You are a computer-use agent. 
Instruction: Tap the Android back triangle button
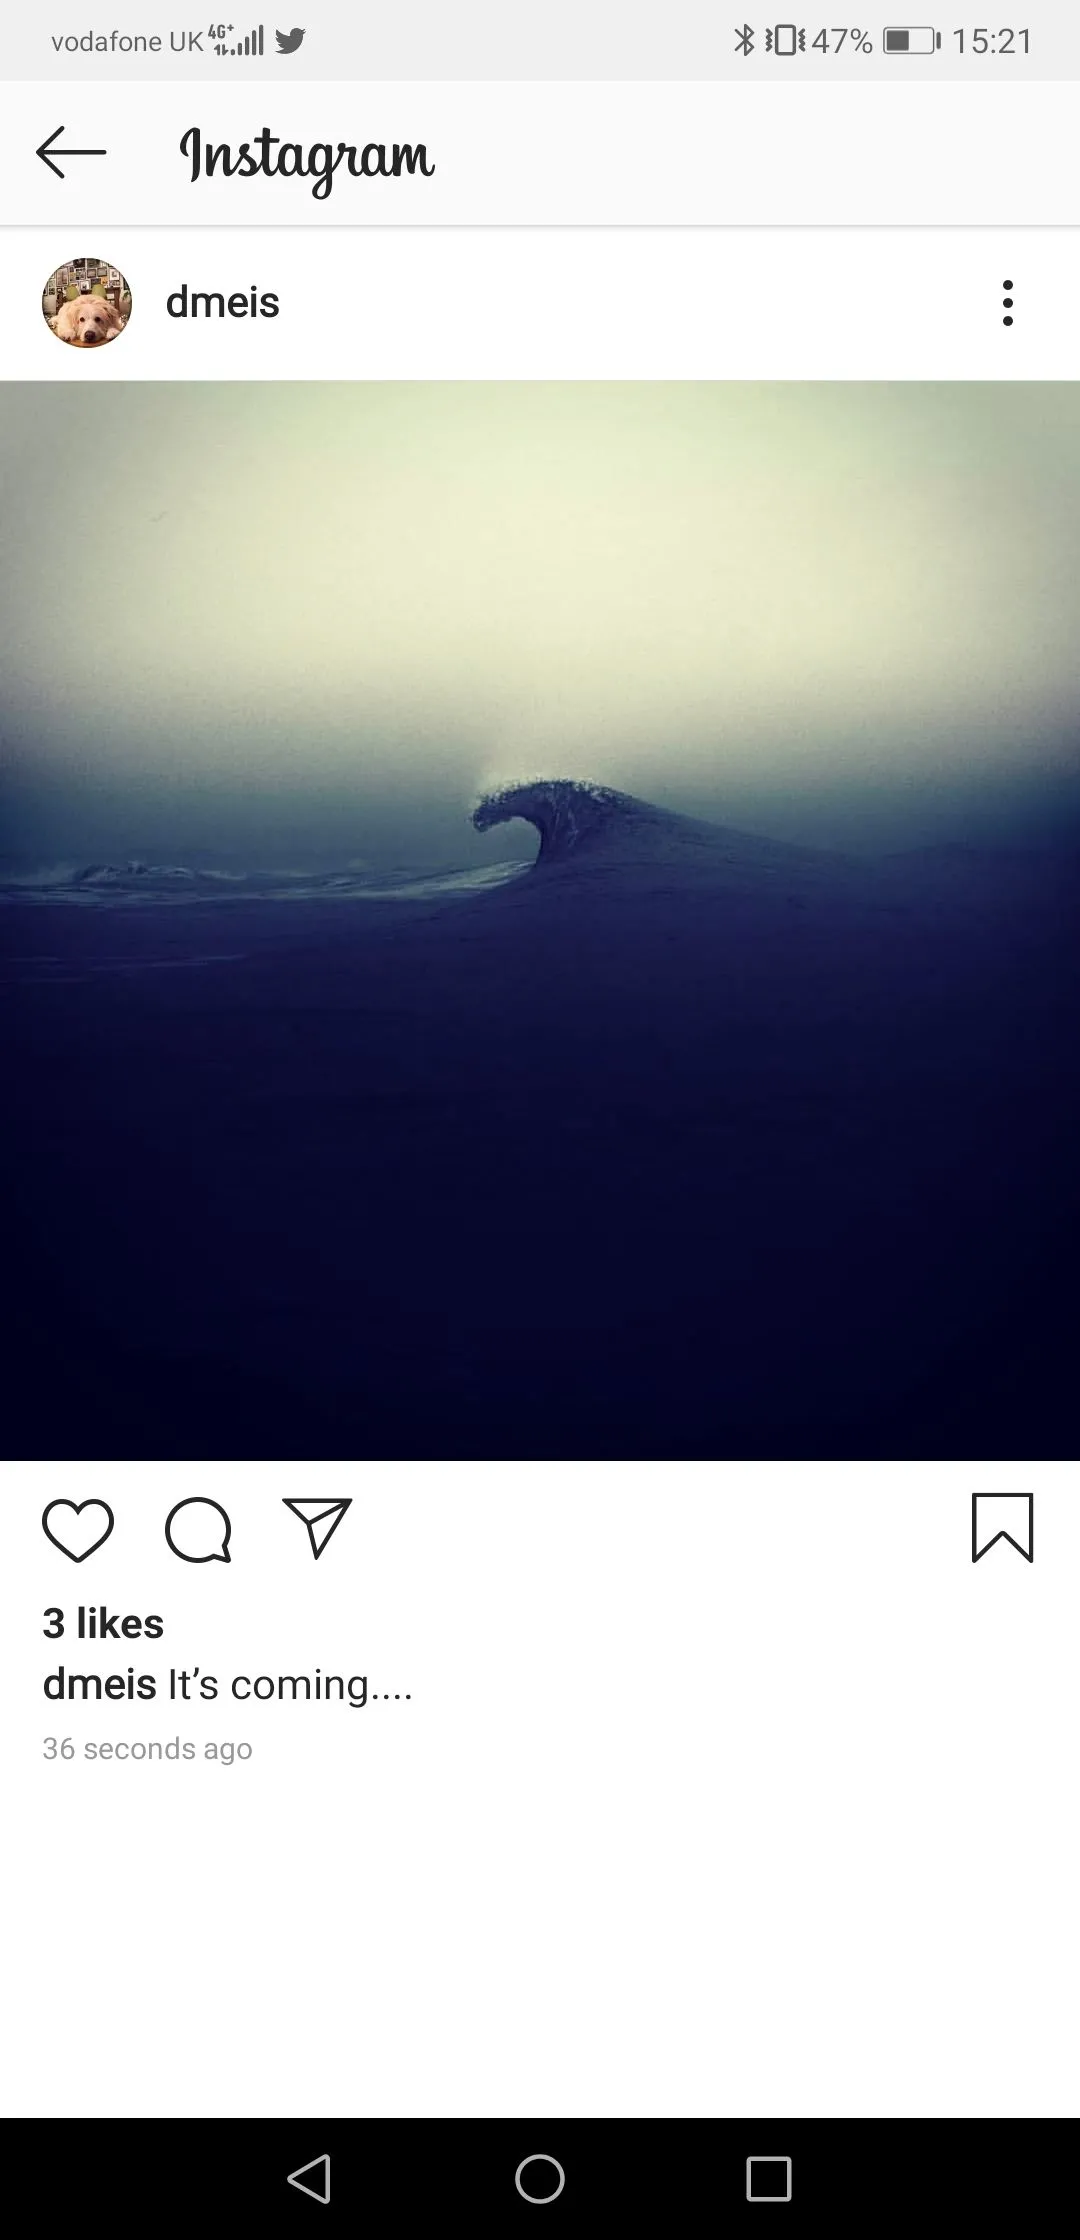[x=309, y=2179]
